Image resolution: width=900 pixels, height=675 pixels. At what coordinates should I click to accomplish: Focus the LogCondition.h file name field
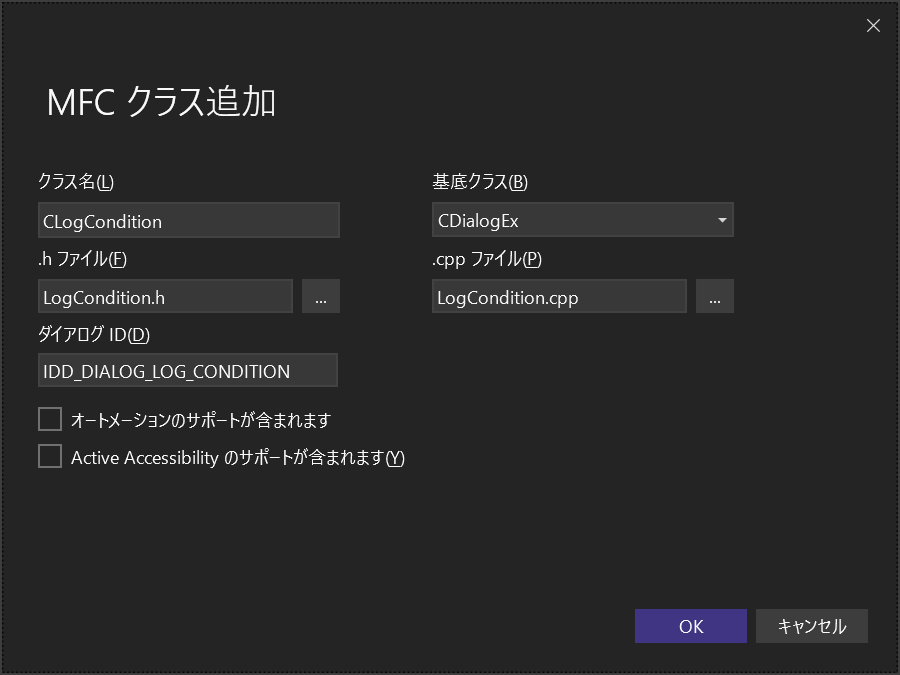point(165,297)
